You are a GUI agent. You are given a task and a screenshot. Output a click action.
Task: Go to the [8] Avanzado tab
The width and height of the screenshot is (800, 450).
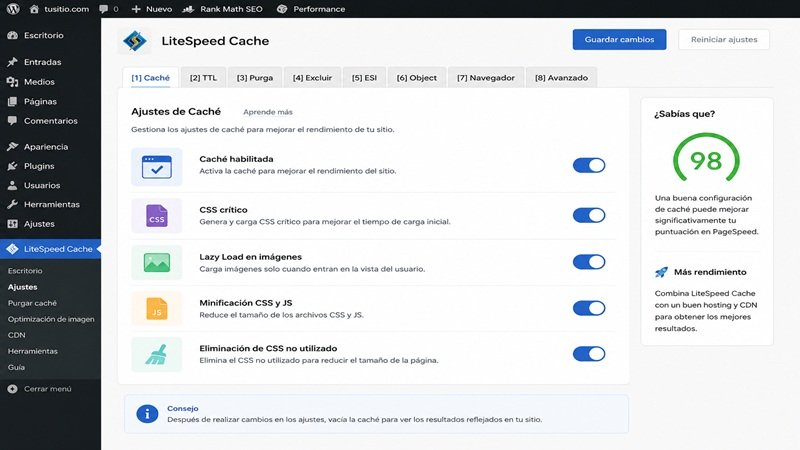[561, 78]
